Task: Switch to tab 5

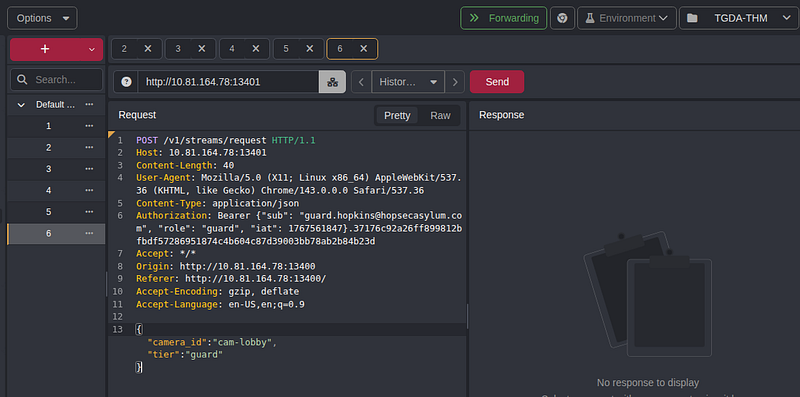Action: [x=286, y=49]
